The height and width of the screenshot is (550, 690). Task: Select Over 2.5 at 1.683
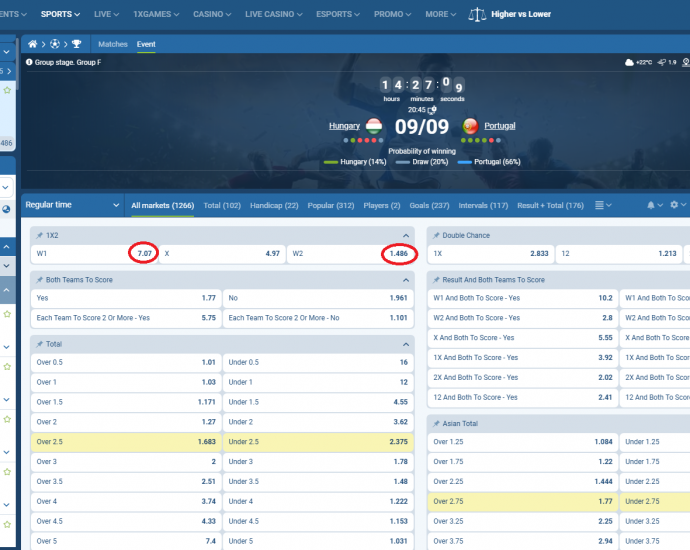click(126, 442)
